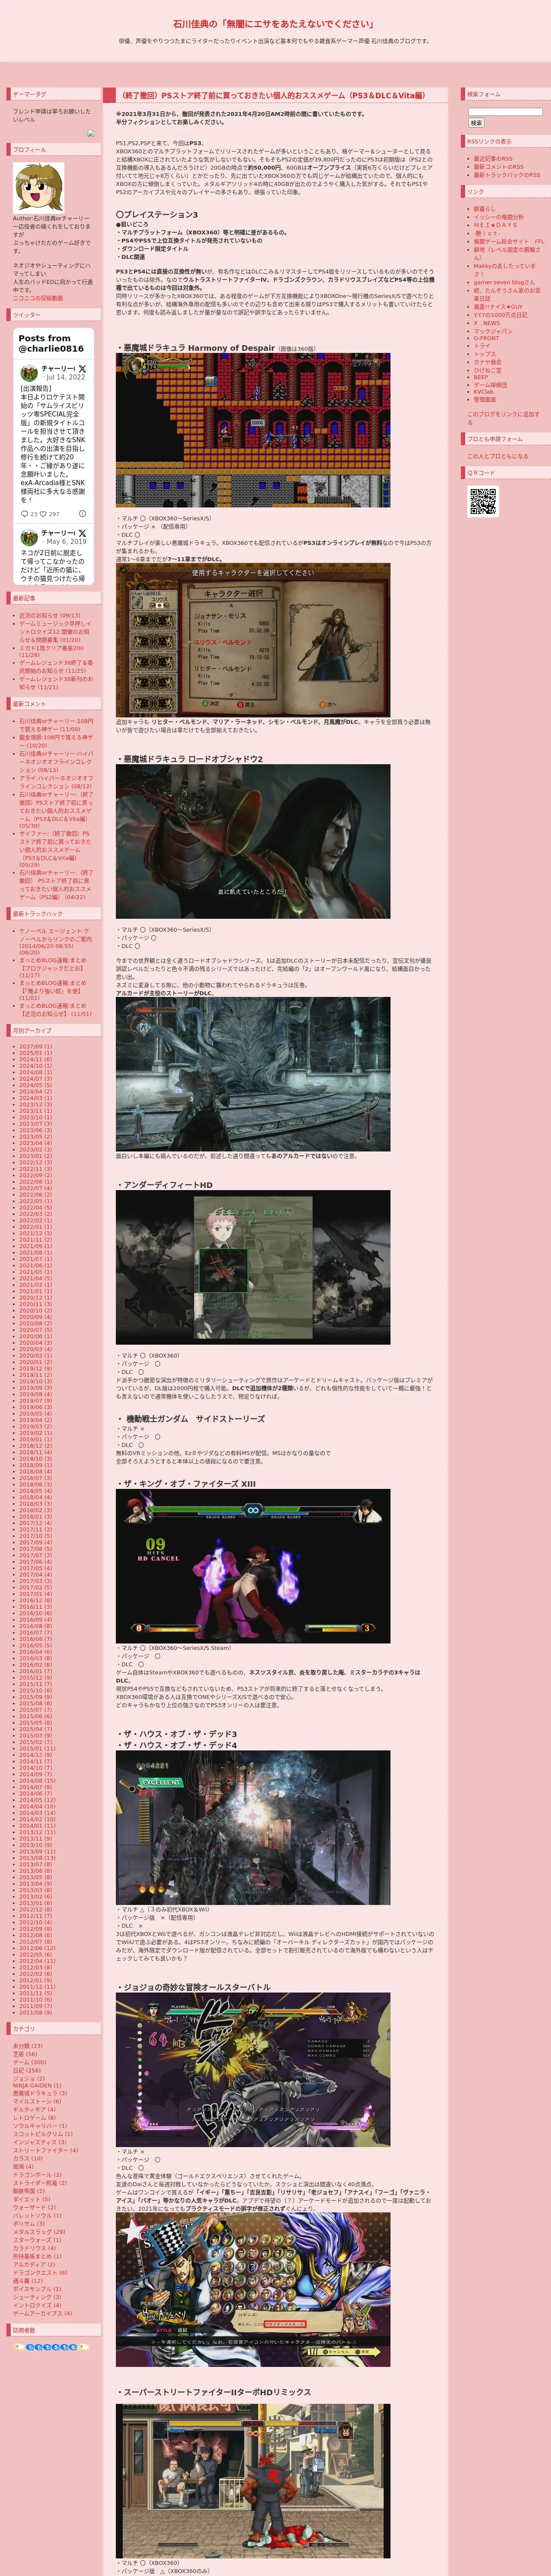Click the info circle icon on first tweet
The height and width of the screenshot is (2576, 551).
point(82,514)
